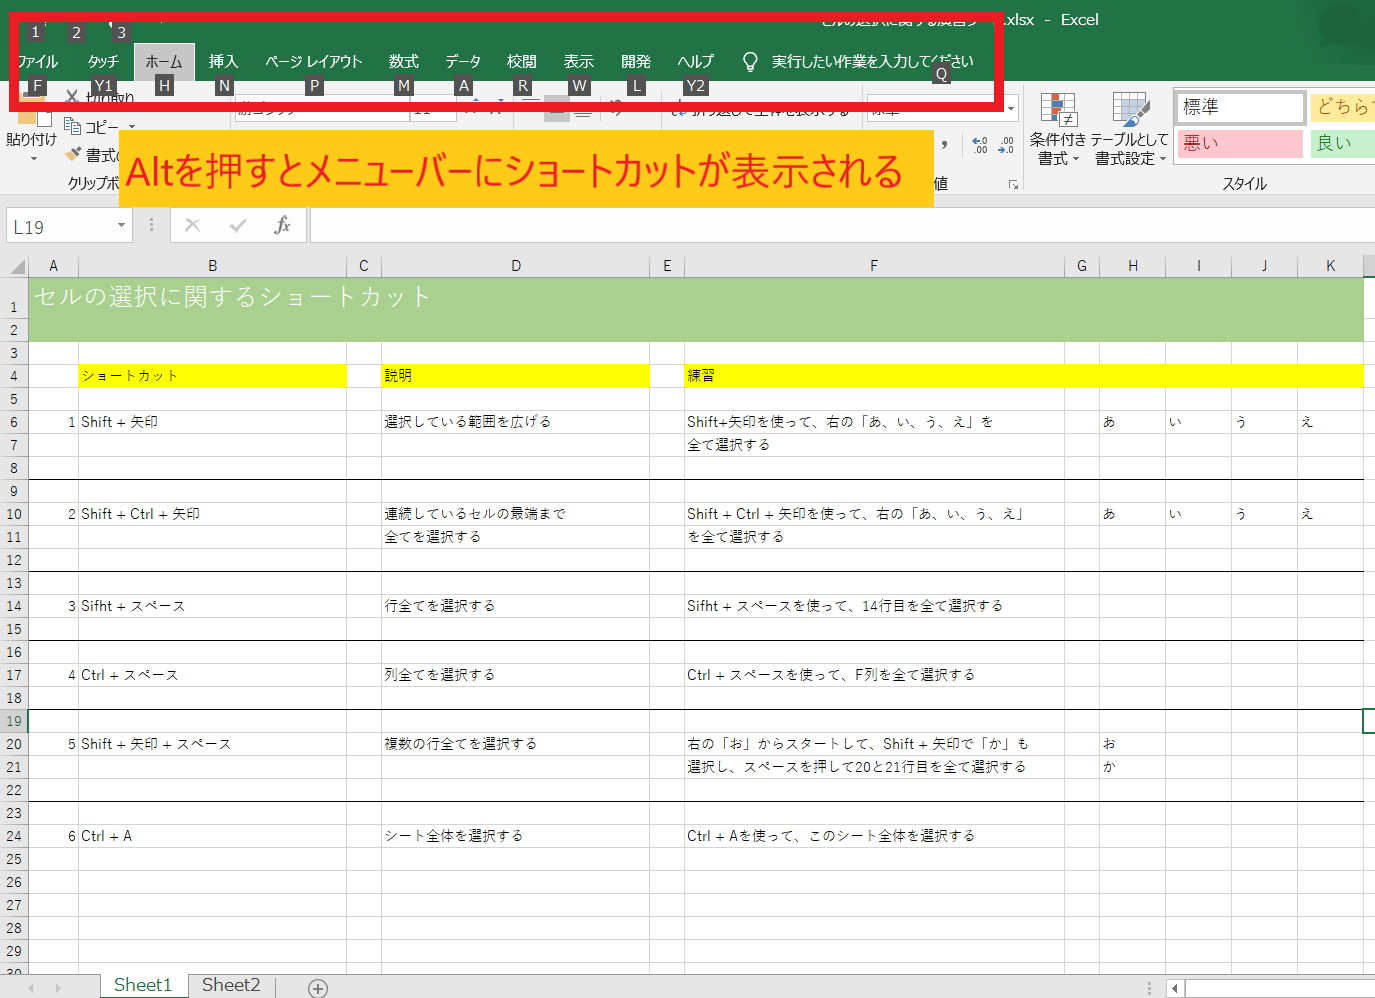Select cell 'シート全体を選択する'
The width and height of the screenshot is (1375, 998).
515,836
